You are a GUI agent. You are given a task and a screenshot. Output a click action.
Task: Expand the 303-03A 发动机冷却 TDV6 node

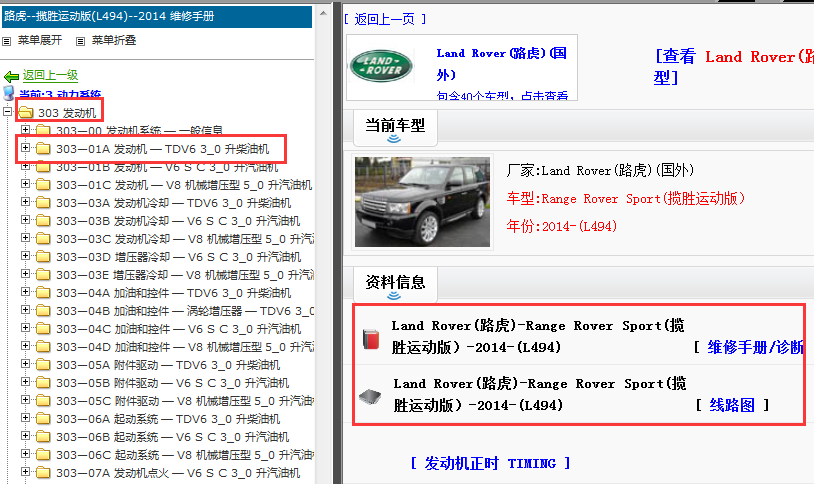pyautogui.click(x=25, y=201)
